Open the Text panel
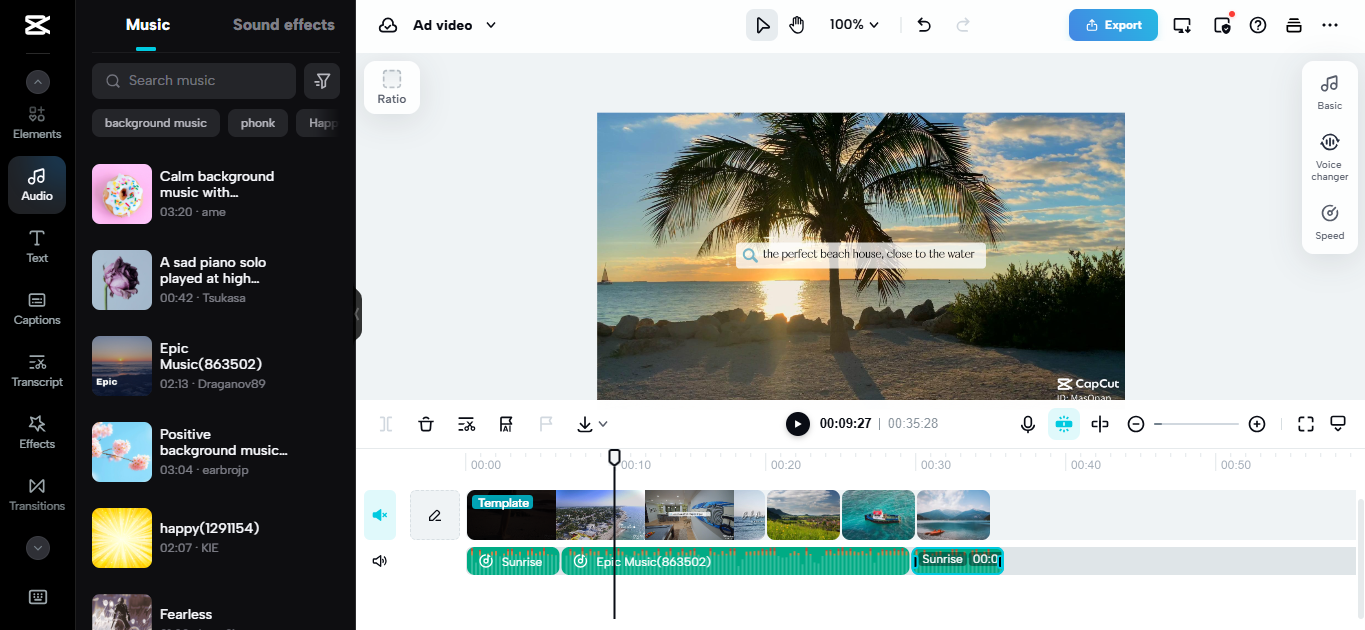Viewport: 1365px width, 630px height. (37, 246)
